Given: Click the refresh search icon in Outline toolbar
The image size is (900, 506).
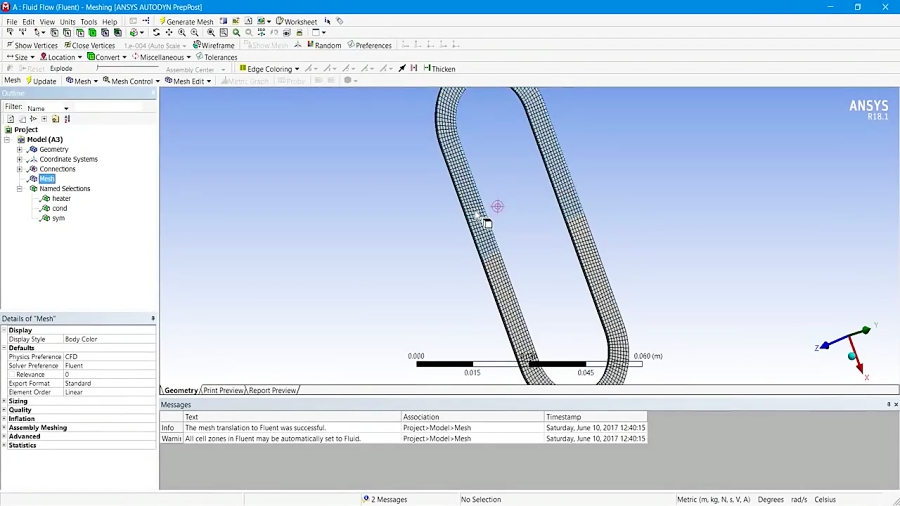Looking at the screenshot, I should point(10,119).
